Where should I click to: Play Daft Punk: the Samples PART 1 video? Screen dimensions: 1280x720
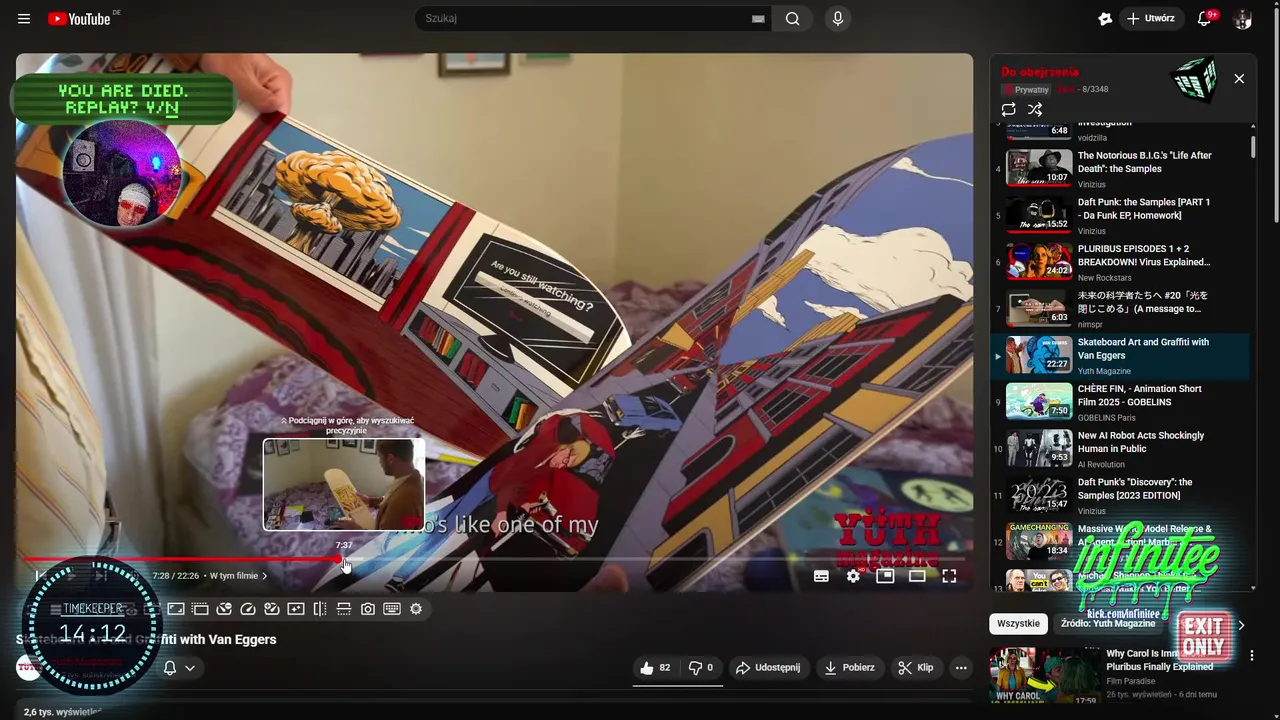(1120, 215)
